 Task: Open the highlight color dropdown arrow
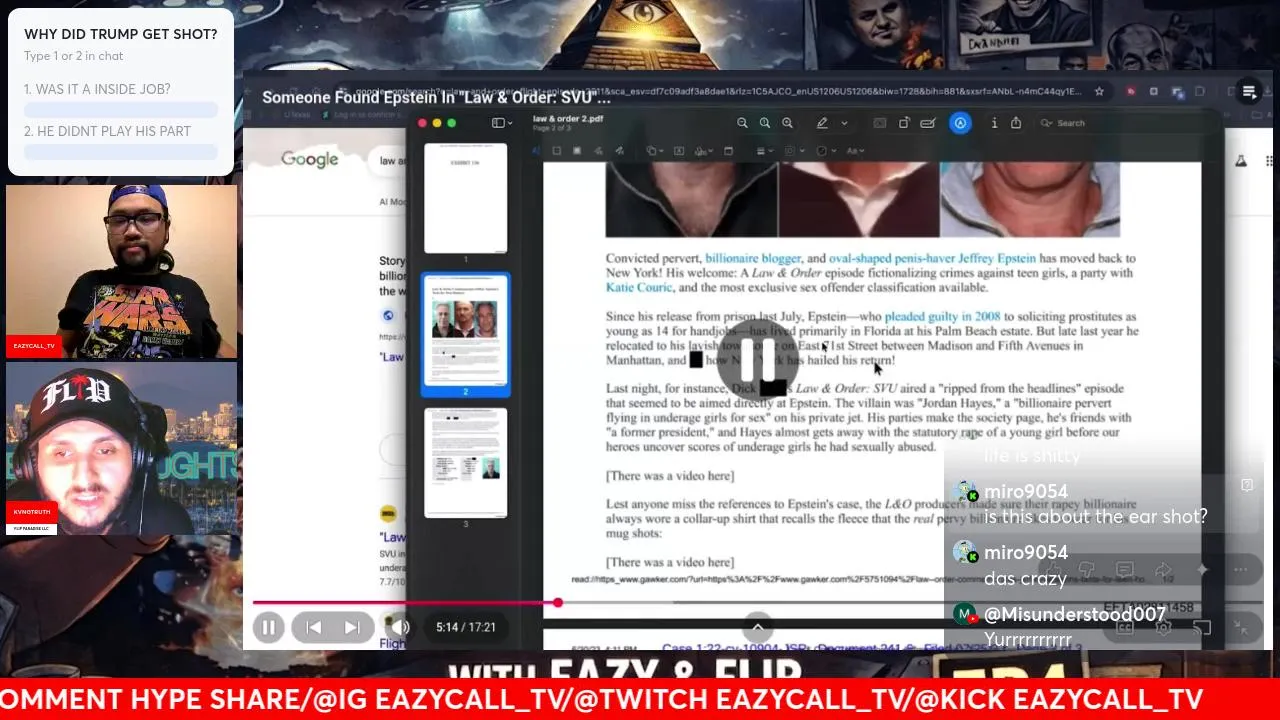pos(844,123)
